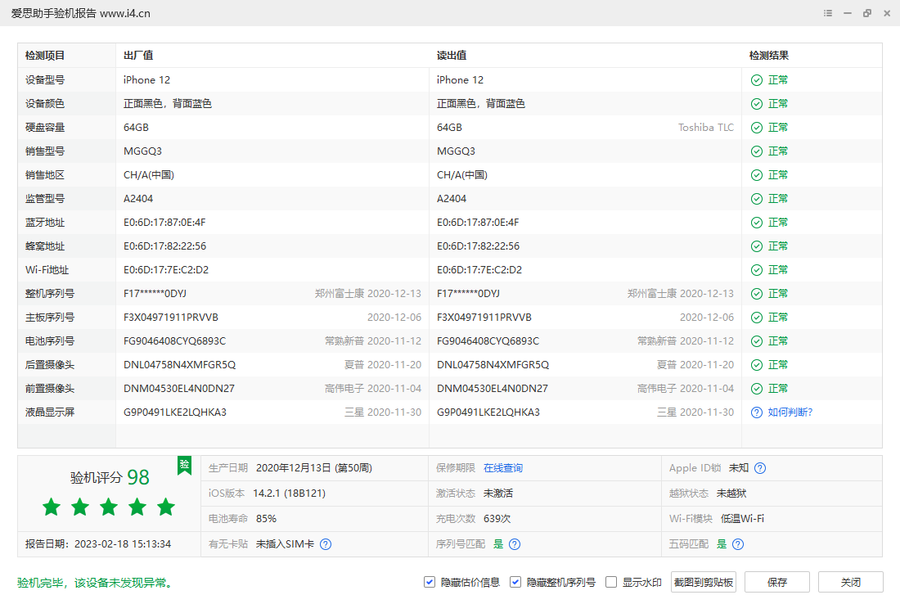Click the 读出值 column header
This screenshot has width=900, height=613.
click(x=452, y=56)
